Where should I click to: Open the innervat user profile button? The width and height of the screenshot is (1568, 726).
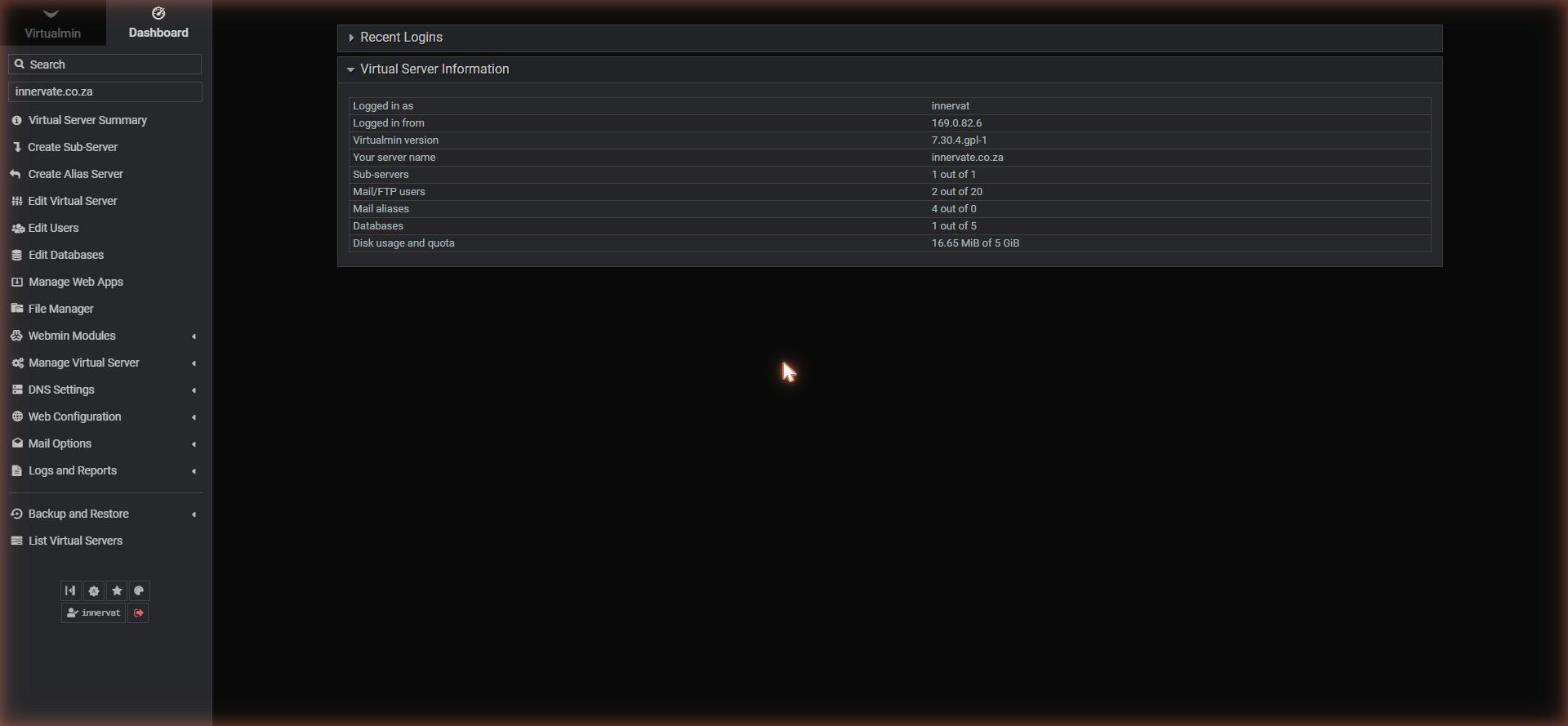coord(93,613)
